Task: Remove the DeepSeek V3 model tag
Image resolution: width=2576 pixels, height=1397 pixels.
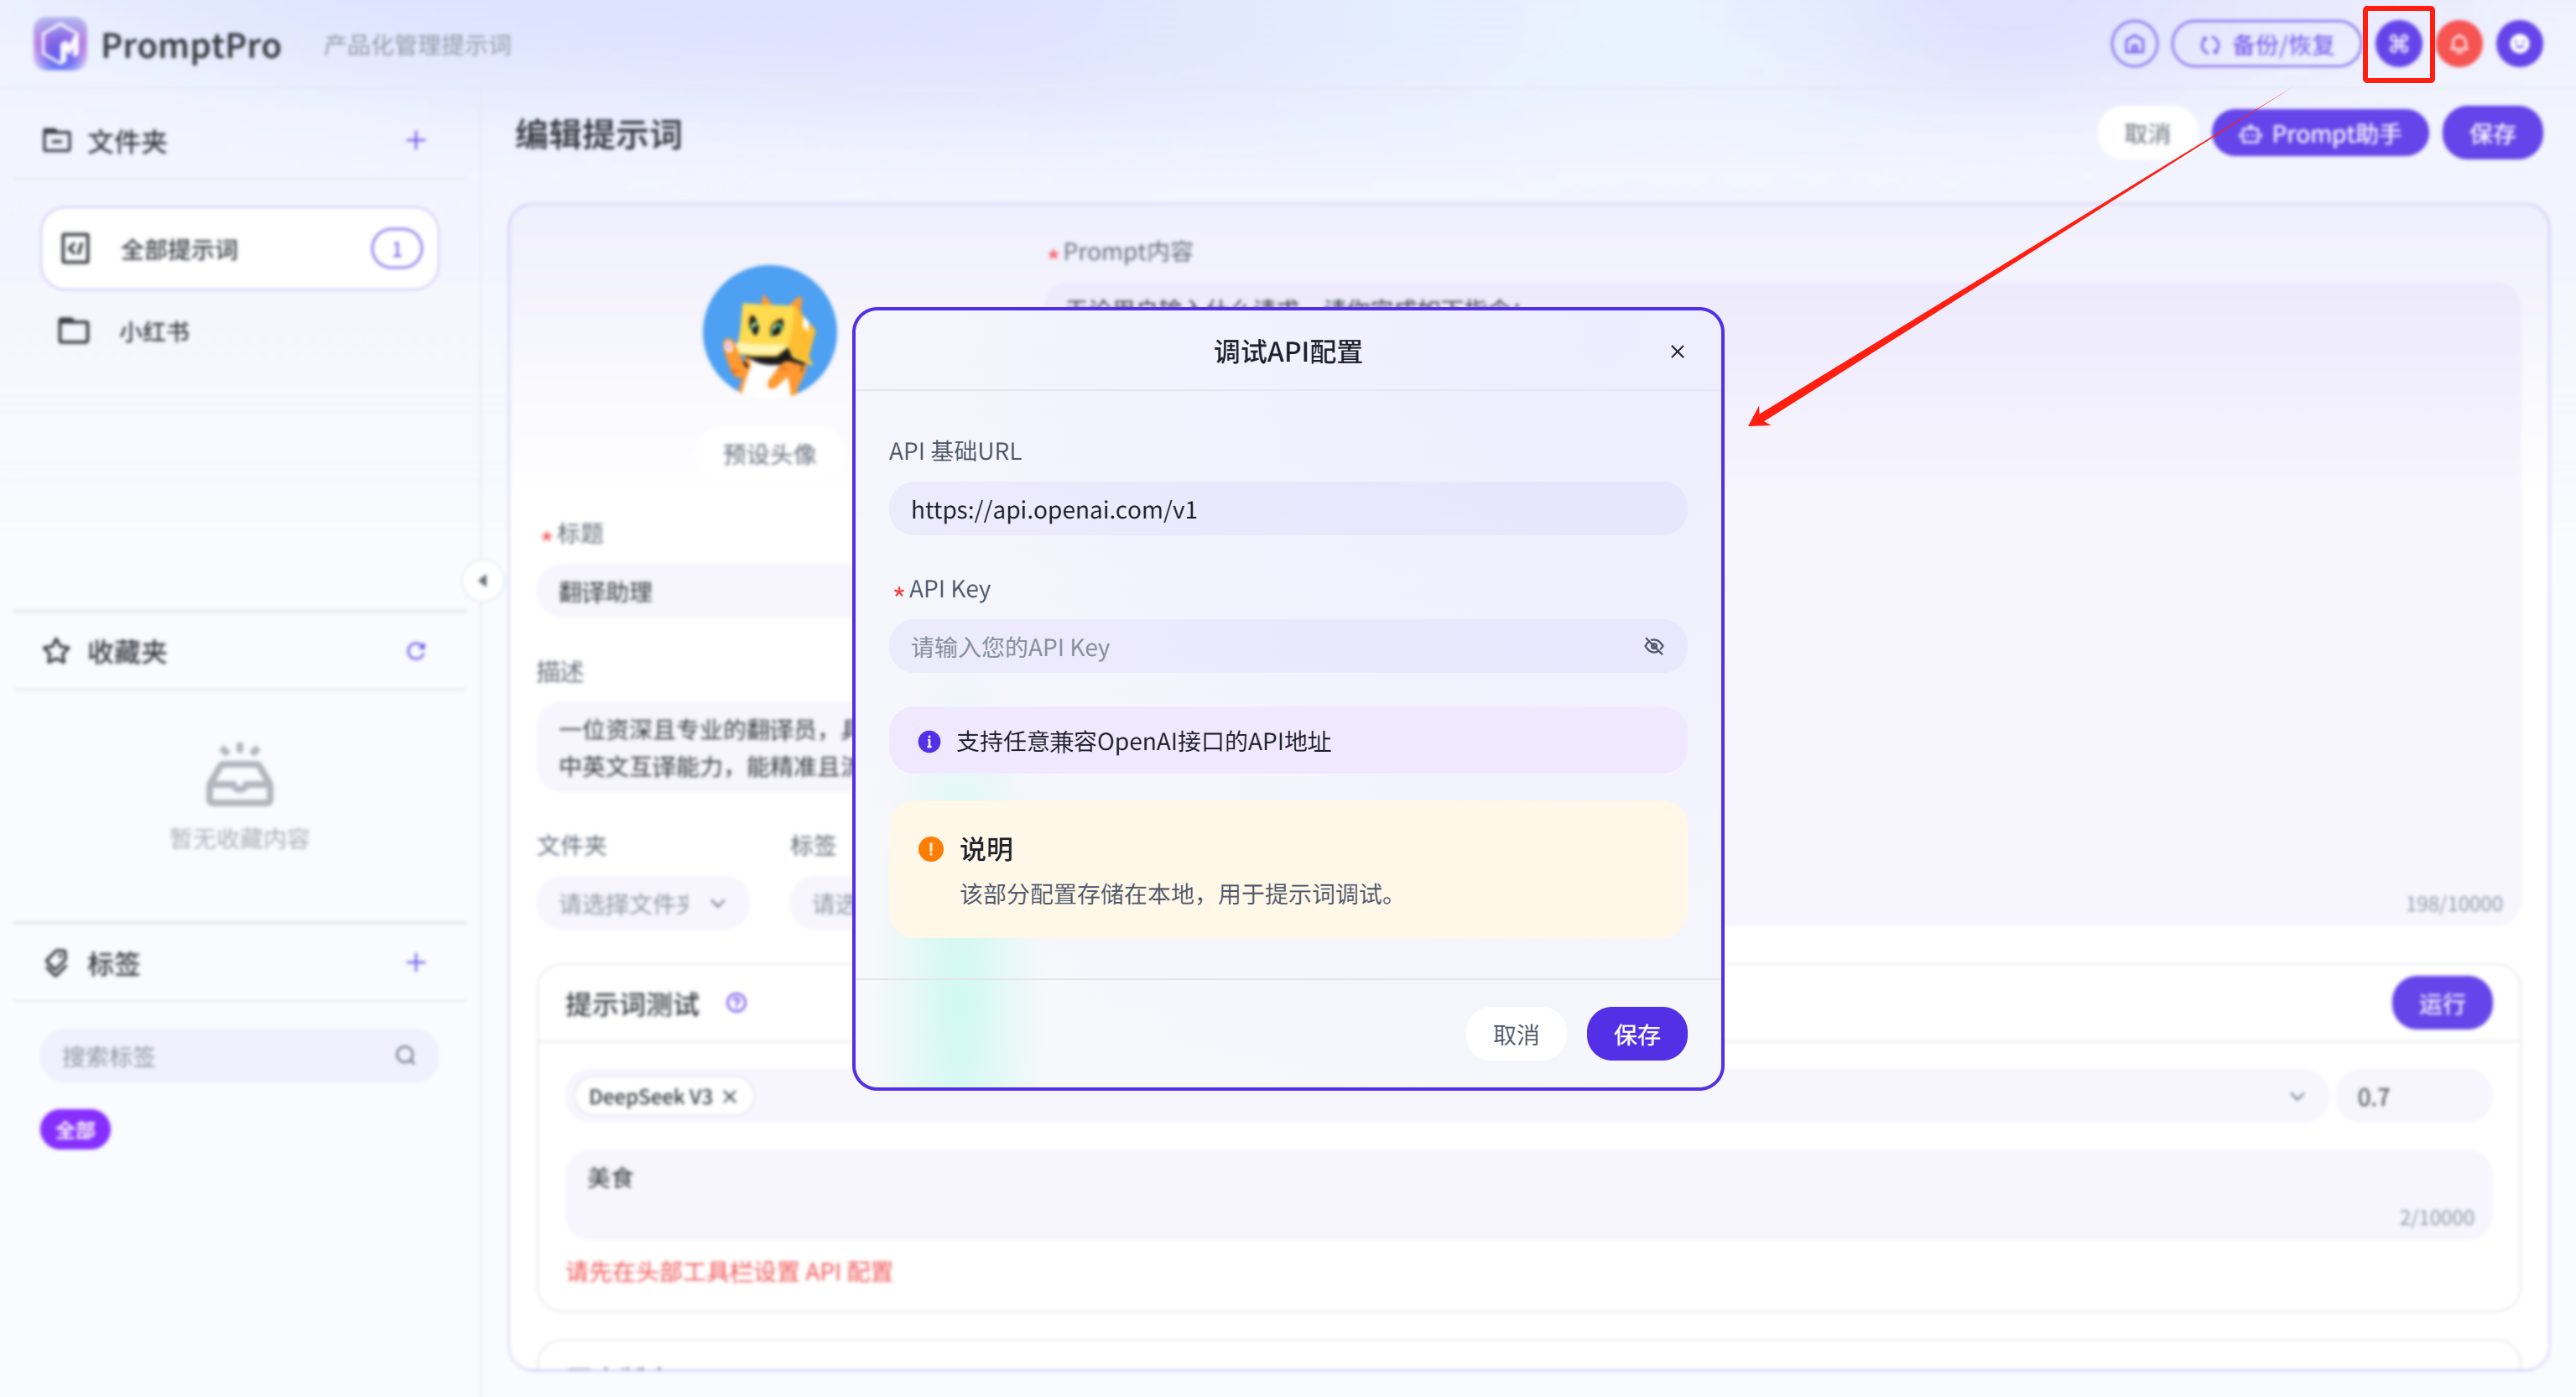Action: click(x=730, y=1097)
